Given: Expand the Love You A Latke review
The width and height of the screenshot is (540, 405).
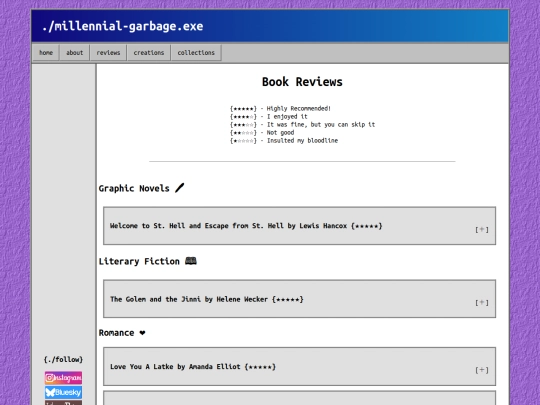Looking at the screenshot, I should point(482,370).
